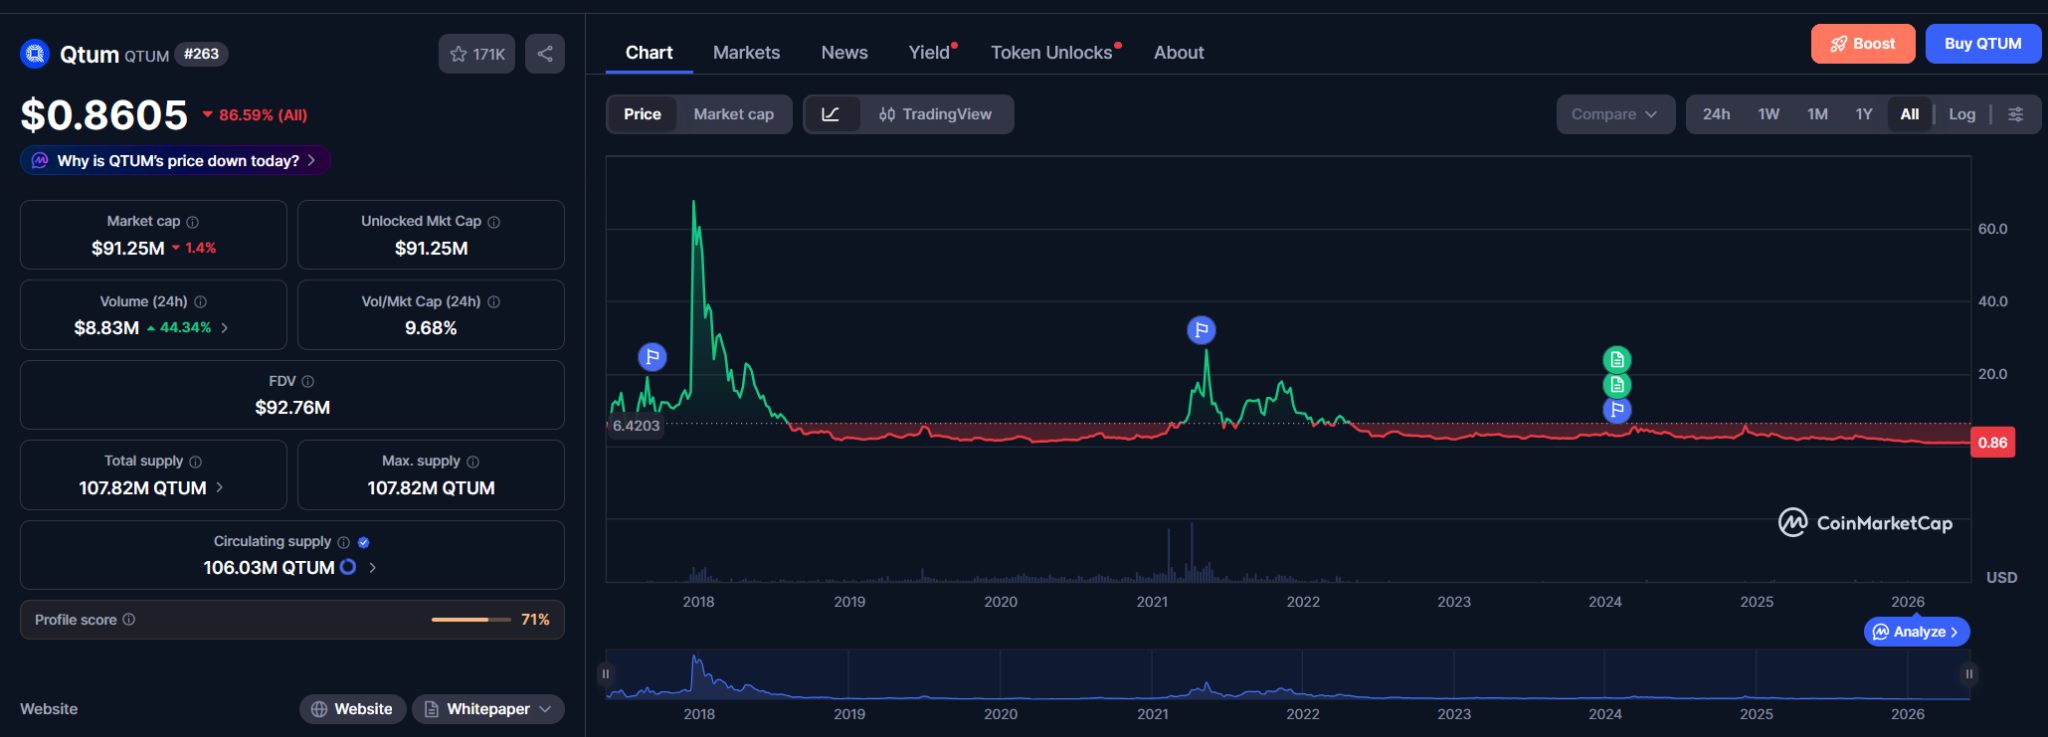2048x737 pixels.
Task: Select the 1M time range
Action: [1818, 114]
